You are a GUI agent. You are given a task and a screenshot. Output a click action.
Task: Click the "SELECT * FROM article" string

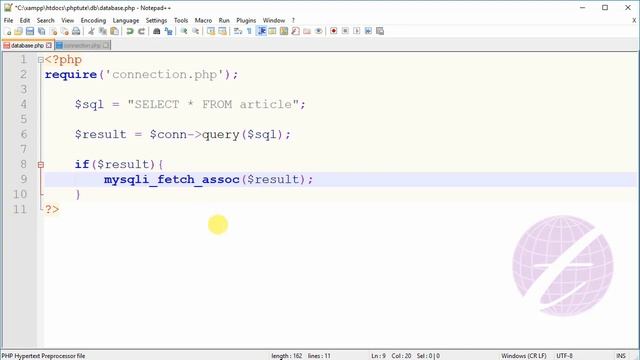214,104
